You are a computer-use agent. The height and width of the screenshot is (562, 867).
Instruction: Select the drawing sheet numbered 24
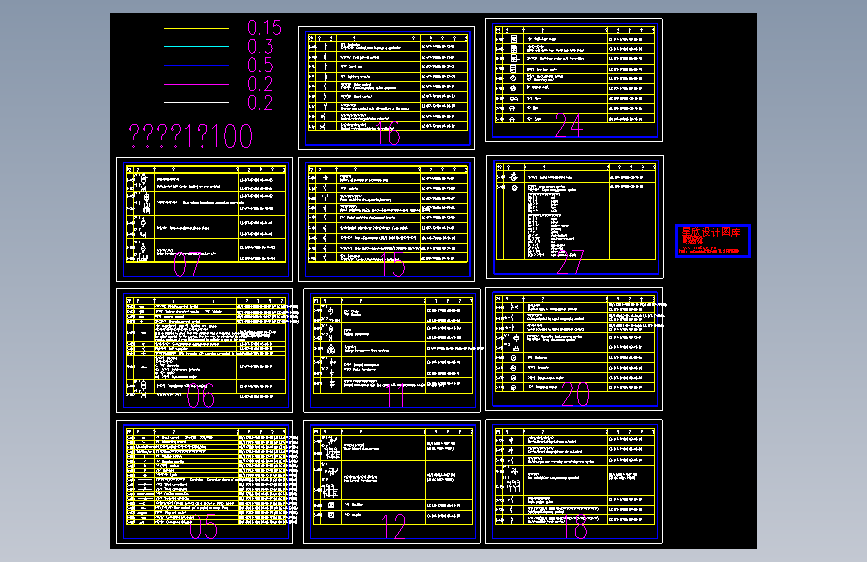tap(574, 80)
